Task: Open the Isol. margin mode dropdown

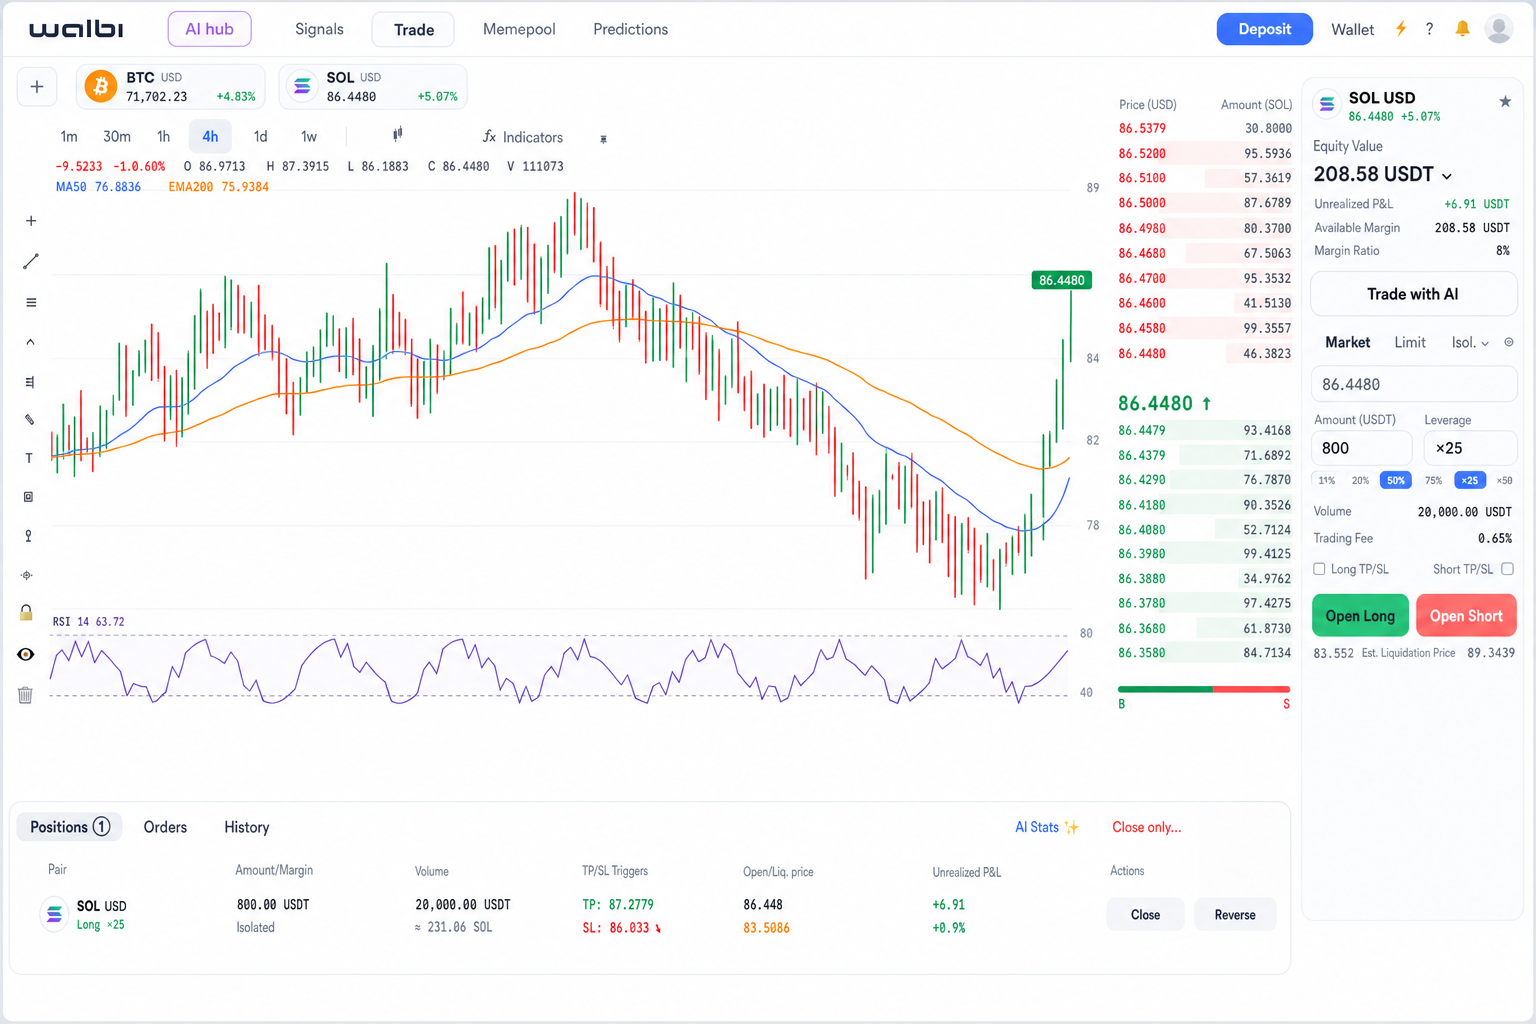Action: click(1470, 342)
